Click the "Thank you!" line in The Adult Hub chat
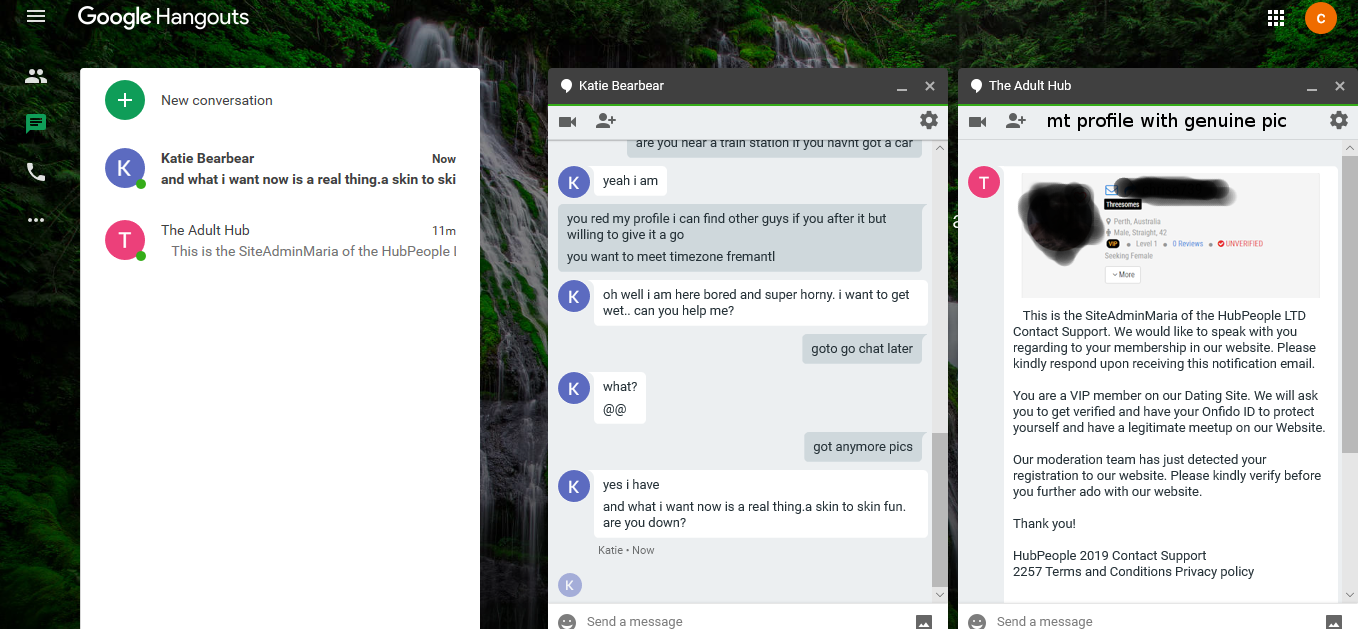This screenshot has height=629, width=1358. 1044,524
